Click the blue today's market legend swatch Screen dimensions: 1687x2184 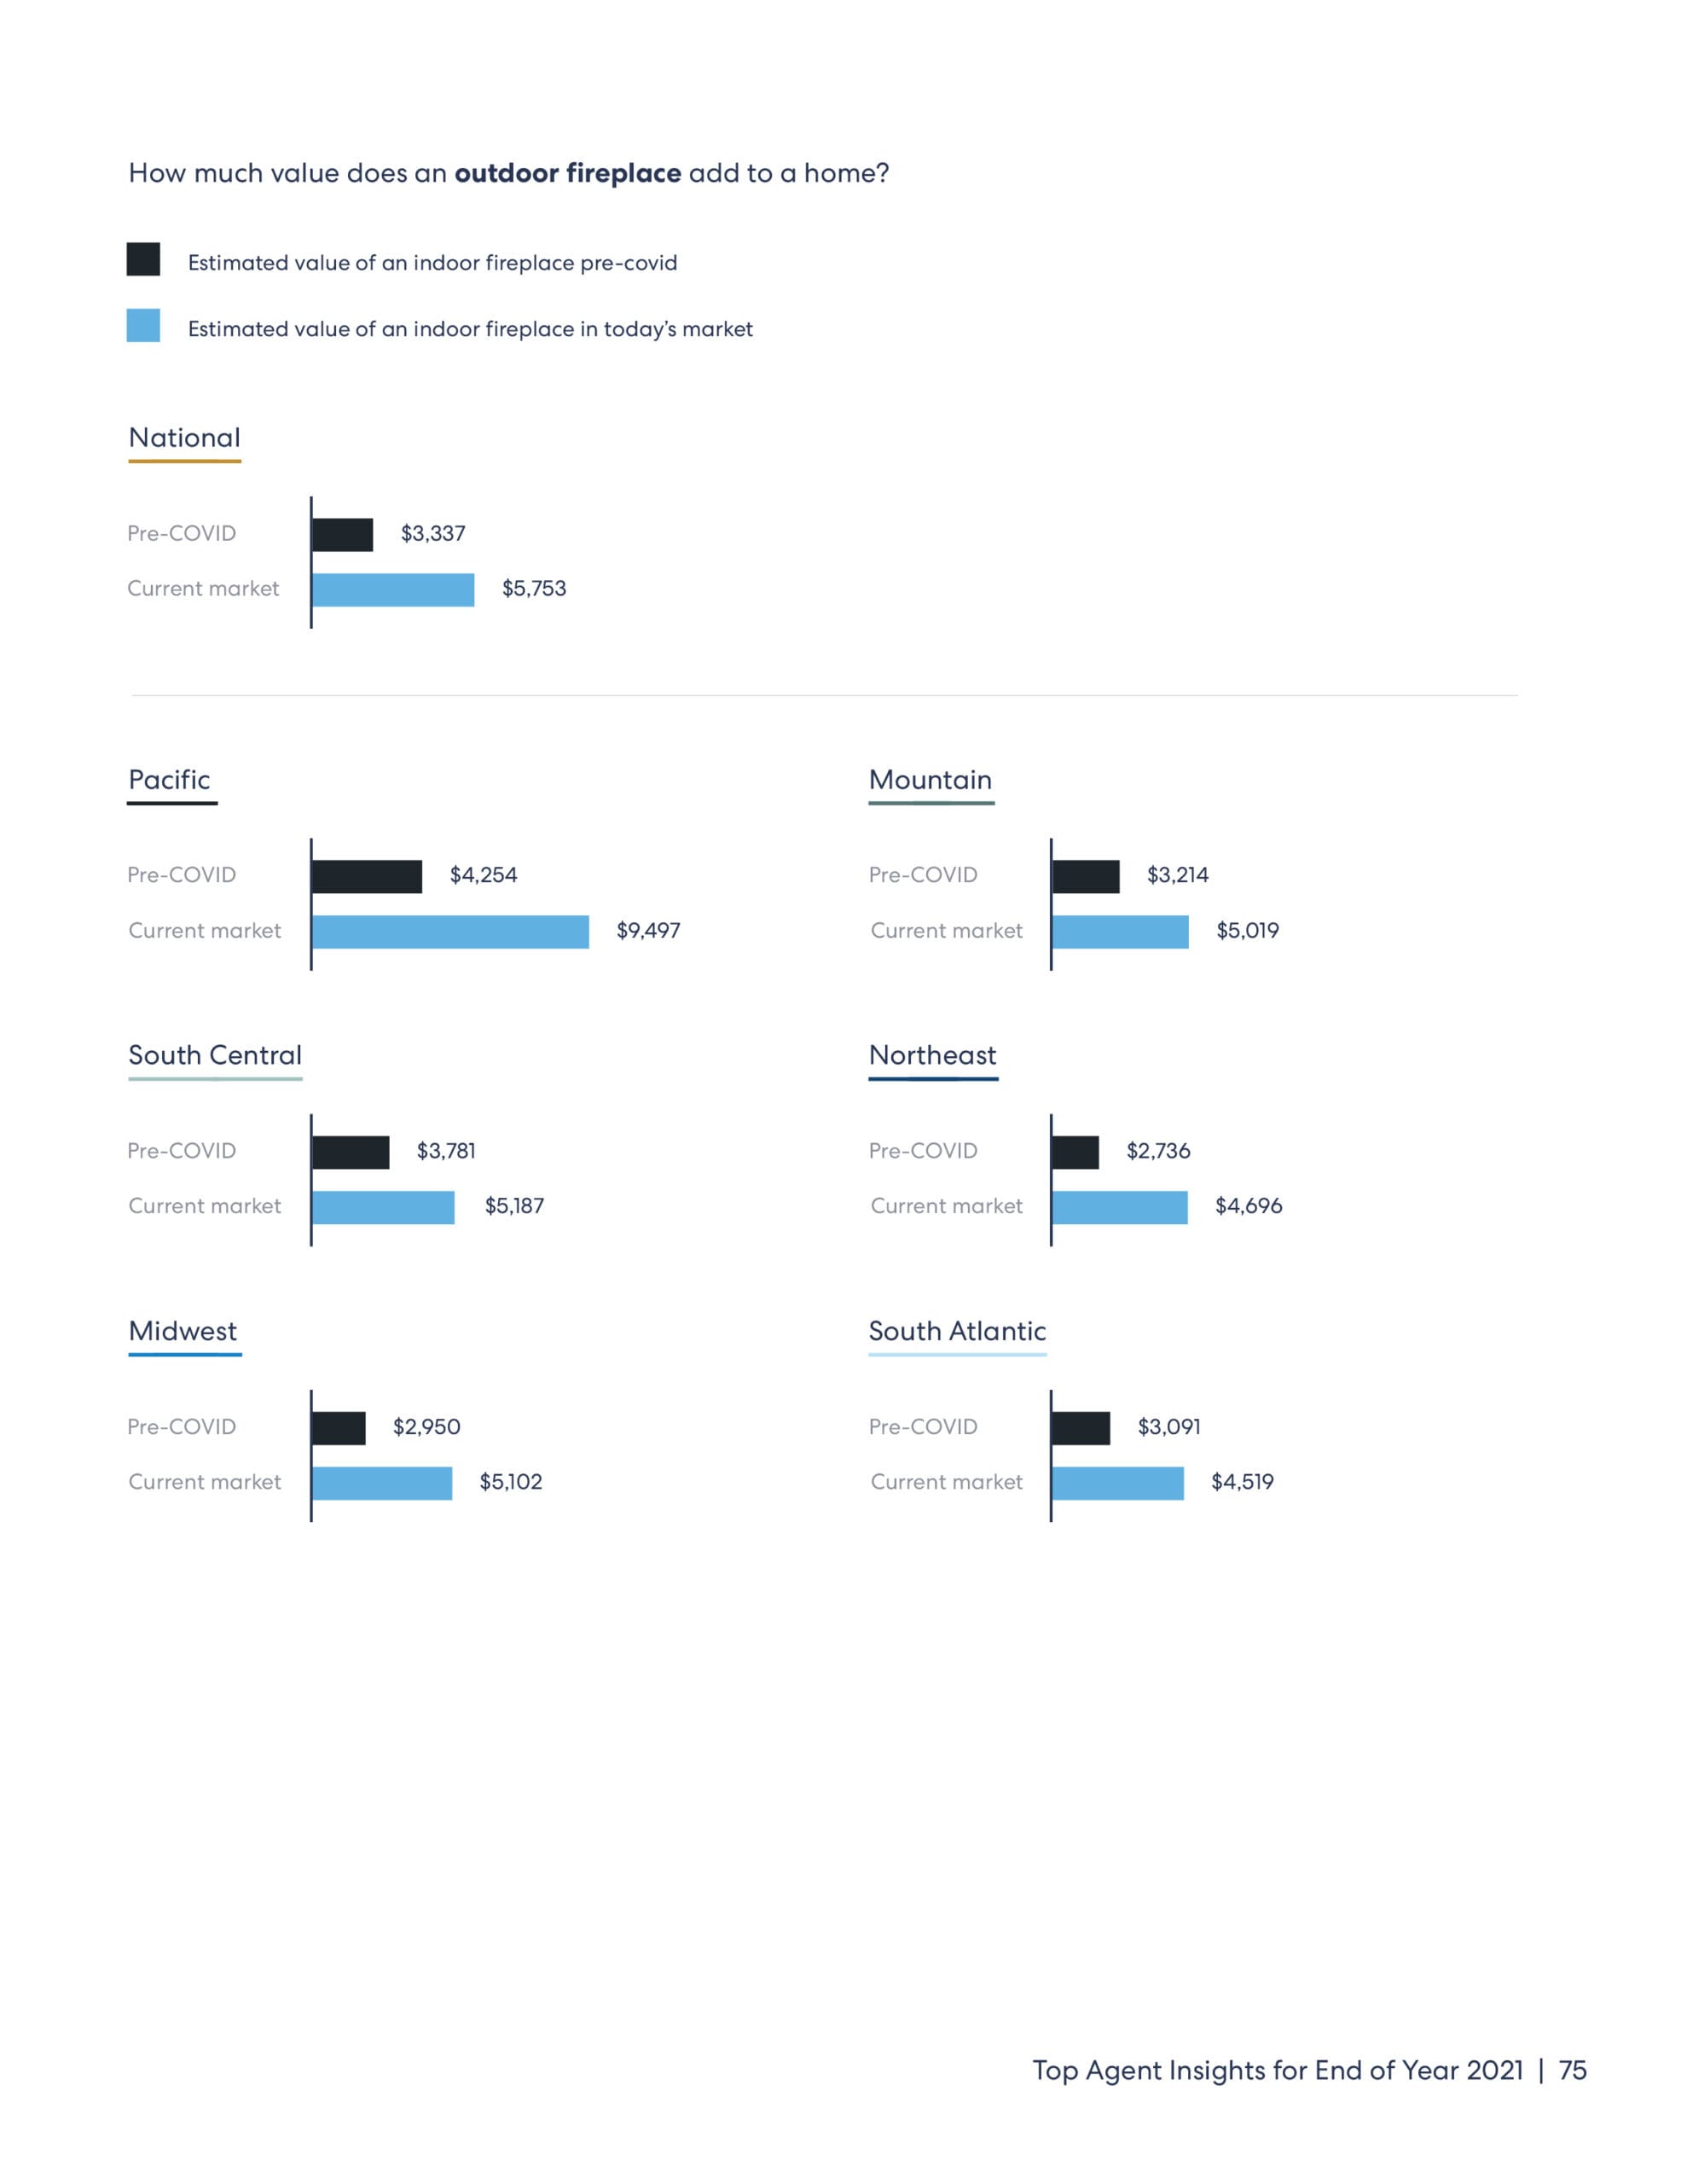pyautogui.click(x=143, y=326)
